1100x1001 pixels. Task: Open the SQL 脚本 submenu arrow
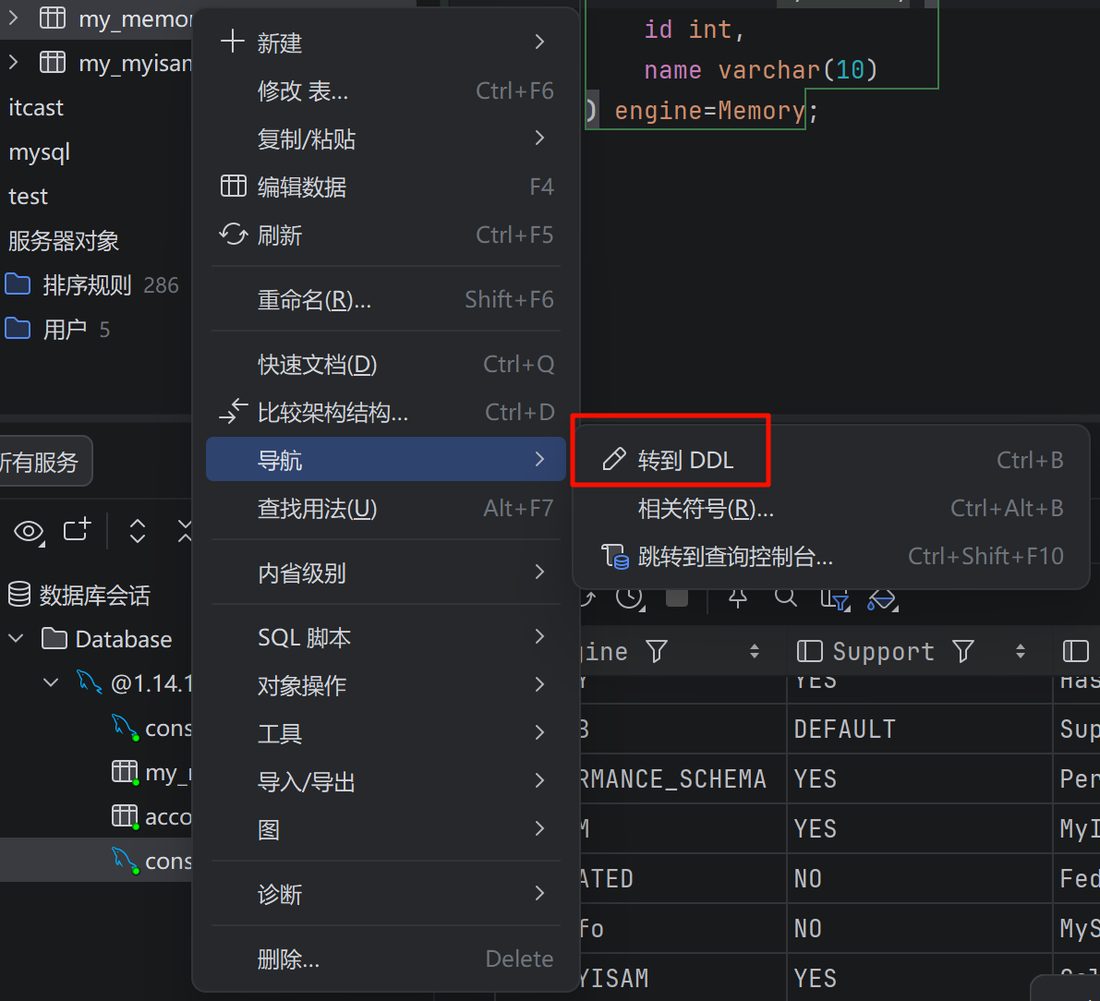539,637
